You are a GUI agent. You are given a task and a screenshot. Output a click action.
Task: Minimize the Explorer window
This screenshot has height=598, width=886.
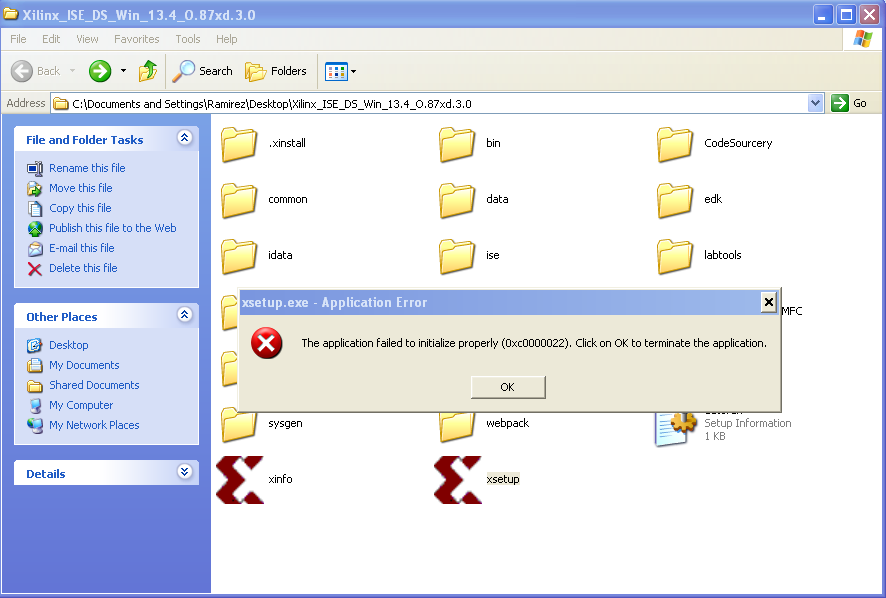tap(823, 15)
